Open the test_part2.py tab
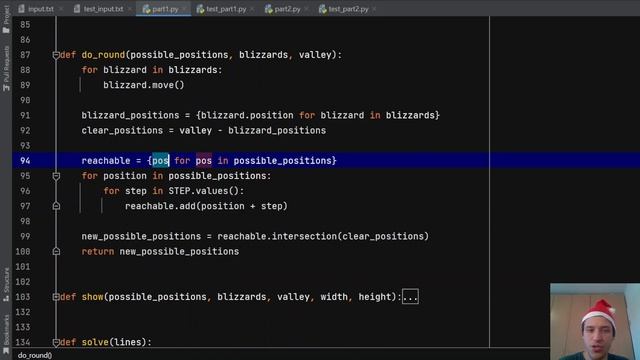640x360 pixels. point(343,9)
